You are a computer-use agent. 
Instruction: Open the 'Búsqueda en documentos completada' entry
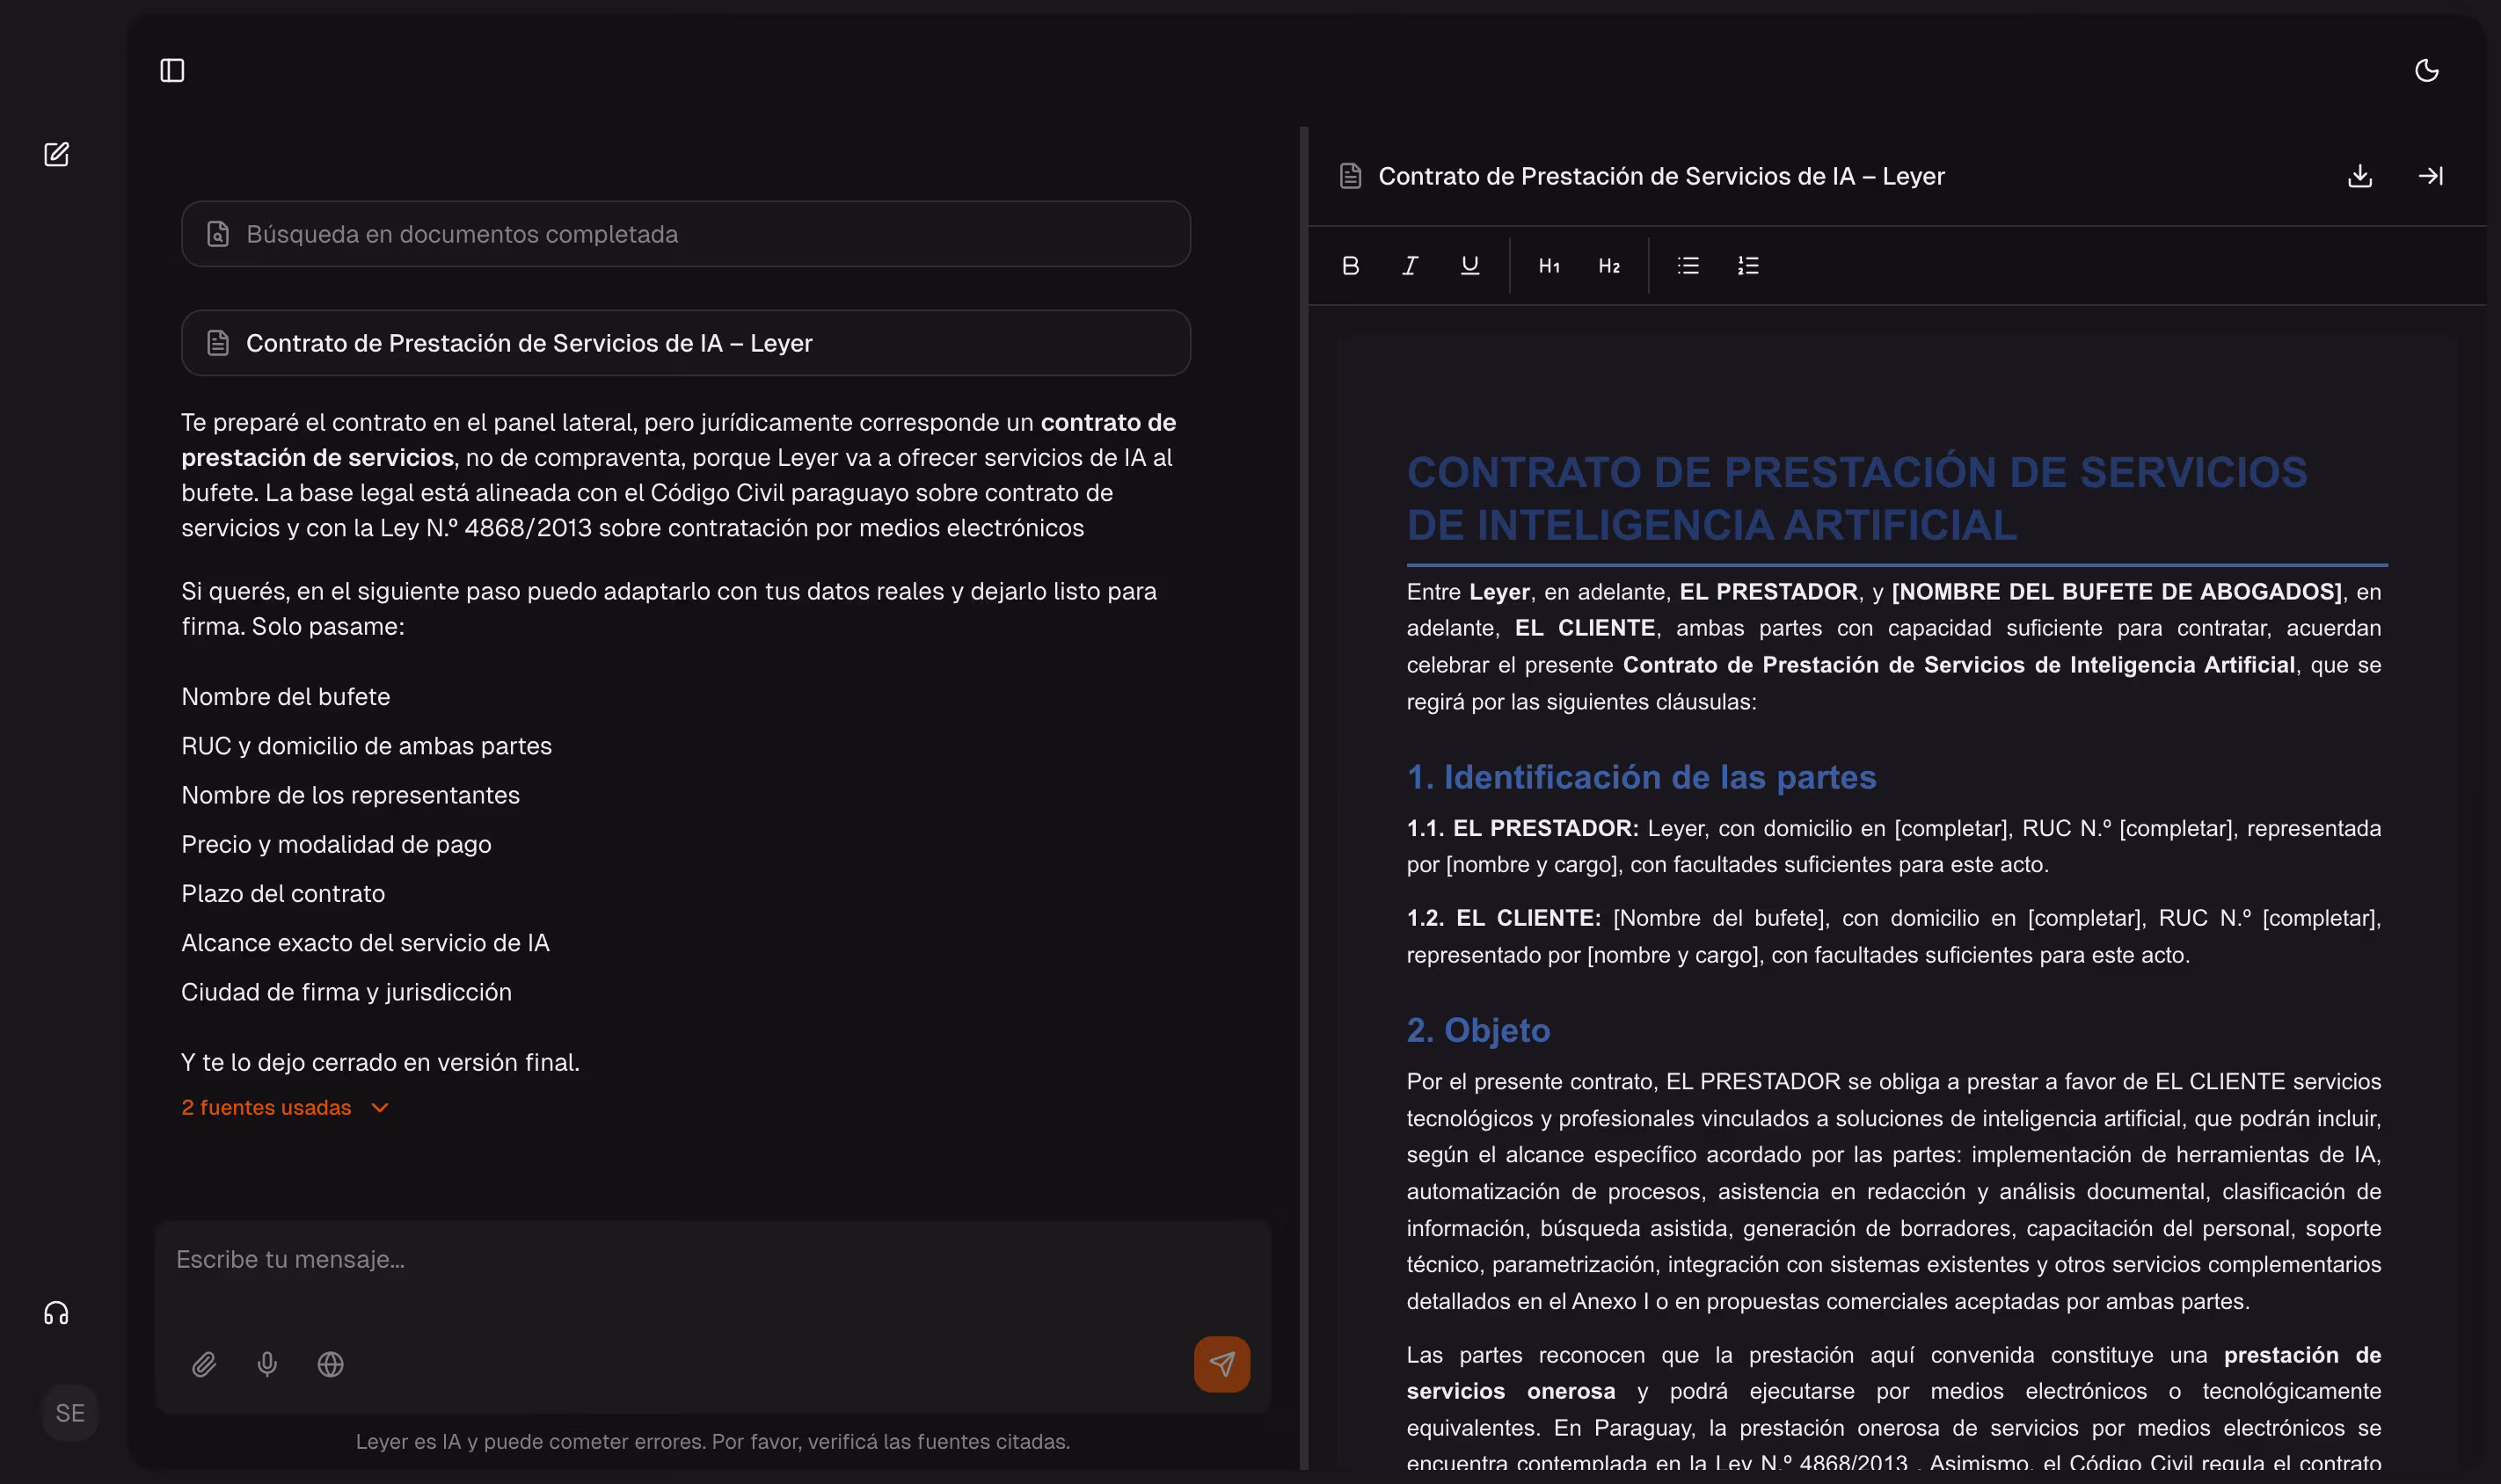point(684,233)
